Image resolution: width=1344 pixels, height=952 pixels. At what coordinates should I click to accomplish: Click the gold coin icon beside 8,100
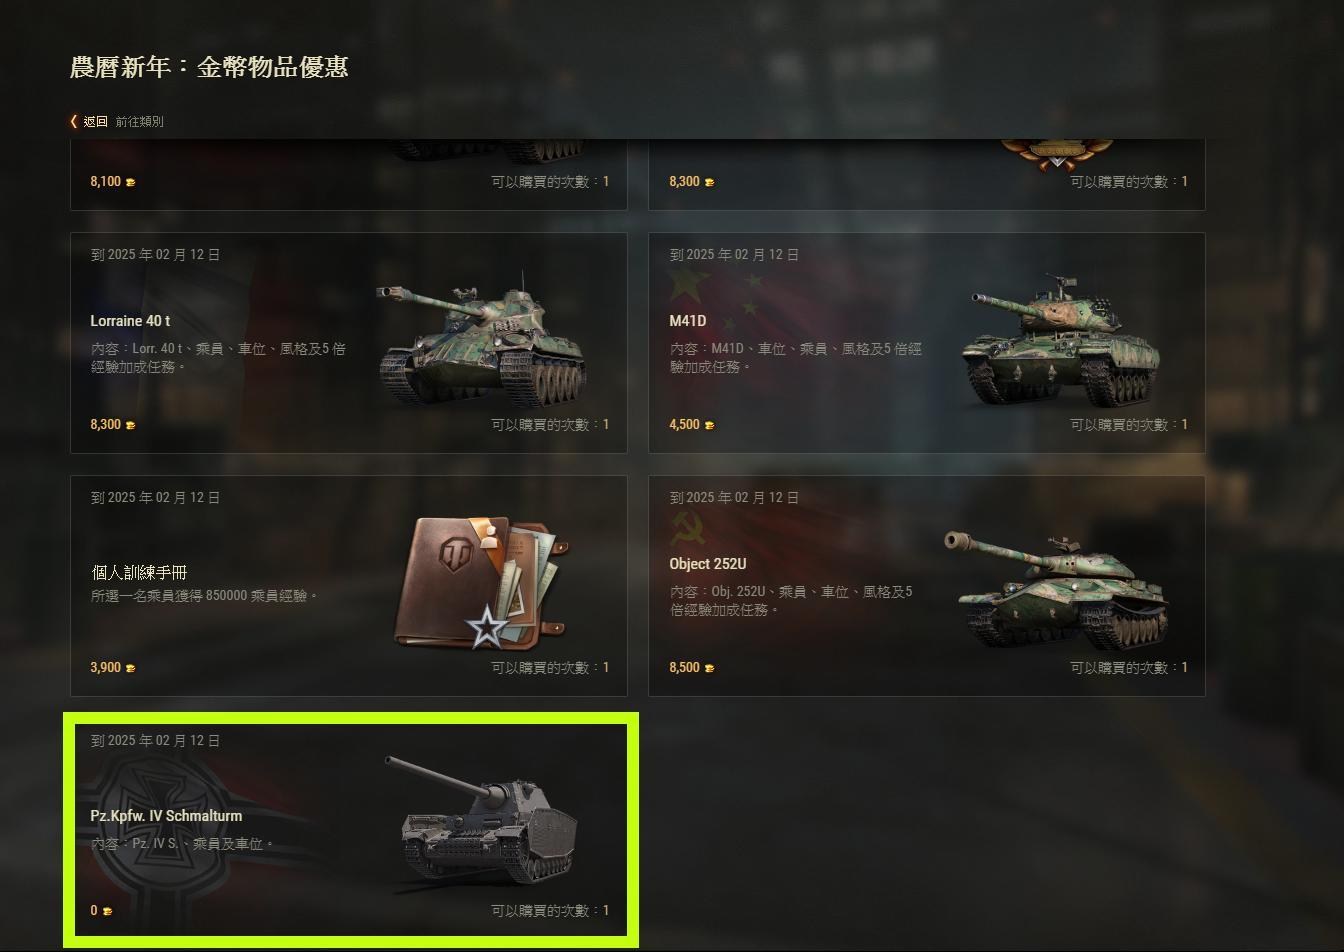tap(130, 182)
